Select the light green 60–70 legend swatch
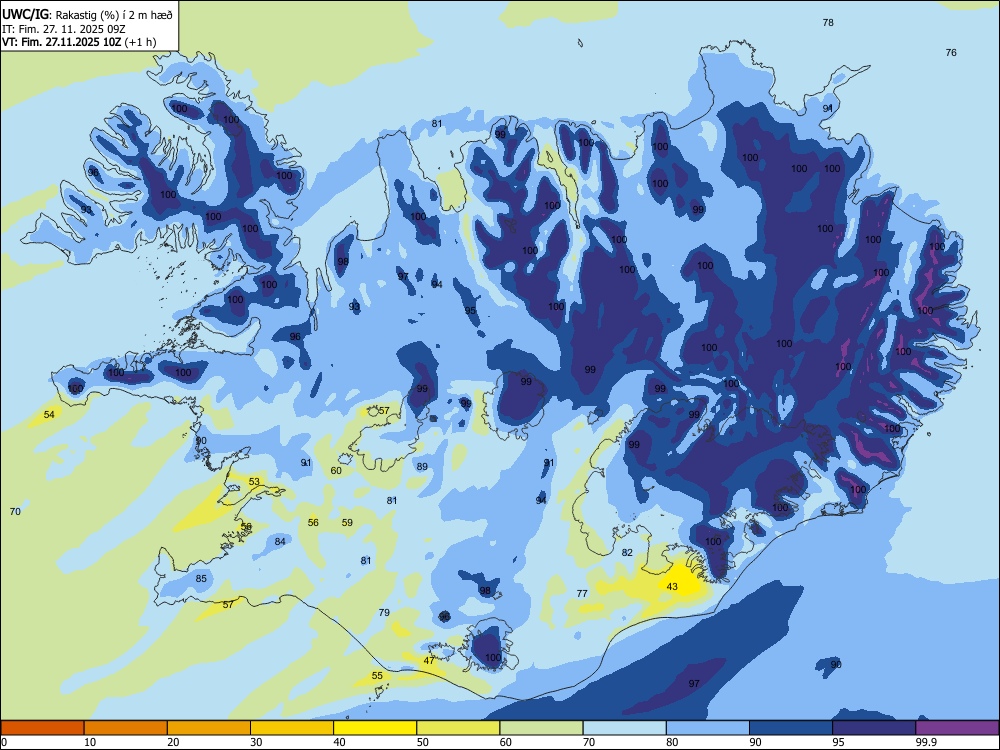This screenshot has width=1000, height=750. (x=541, y=728)
